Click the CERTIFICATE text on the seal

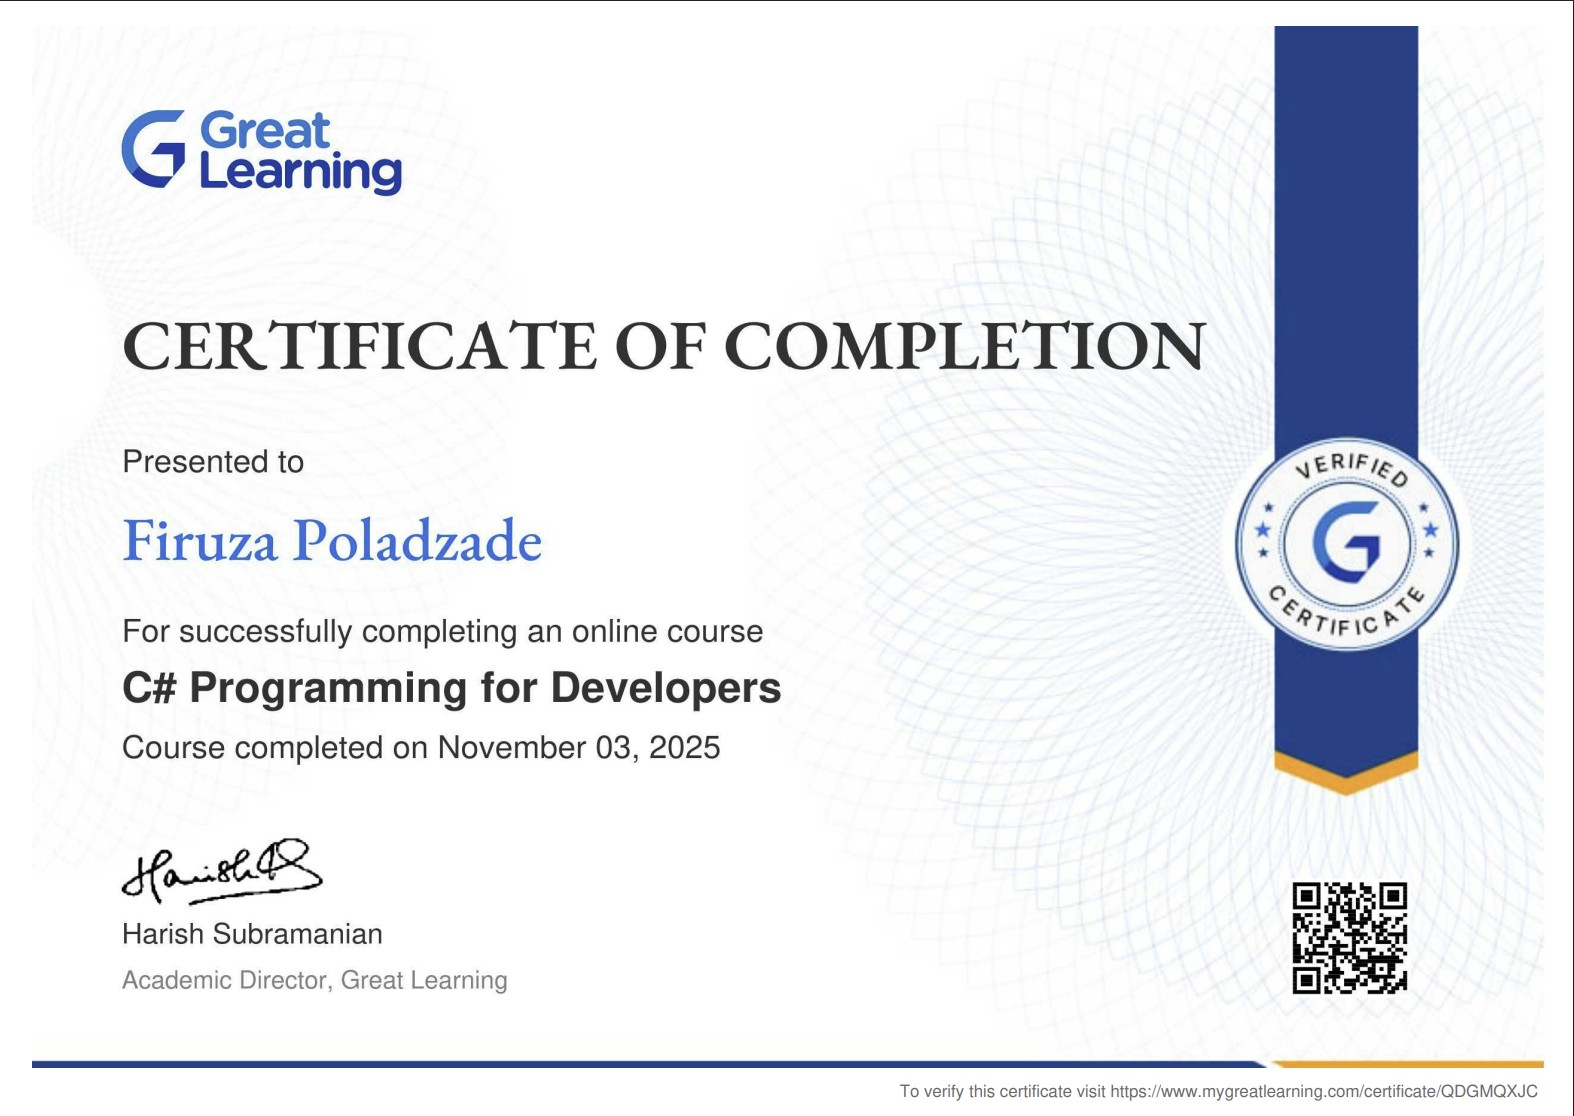click(1346, 616)
